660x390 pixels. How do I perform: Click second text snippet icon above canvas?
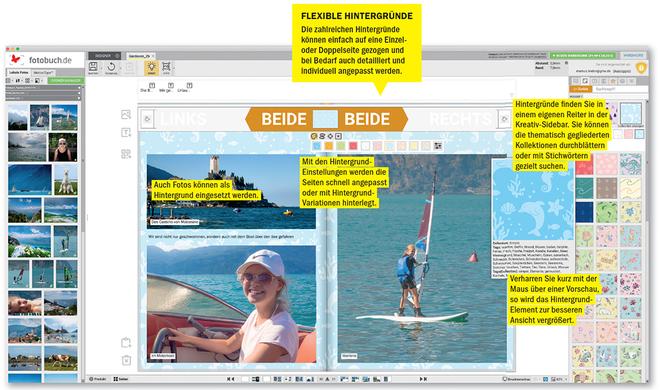click(170, 85)
